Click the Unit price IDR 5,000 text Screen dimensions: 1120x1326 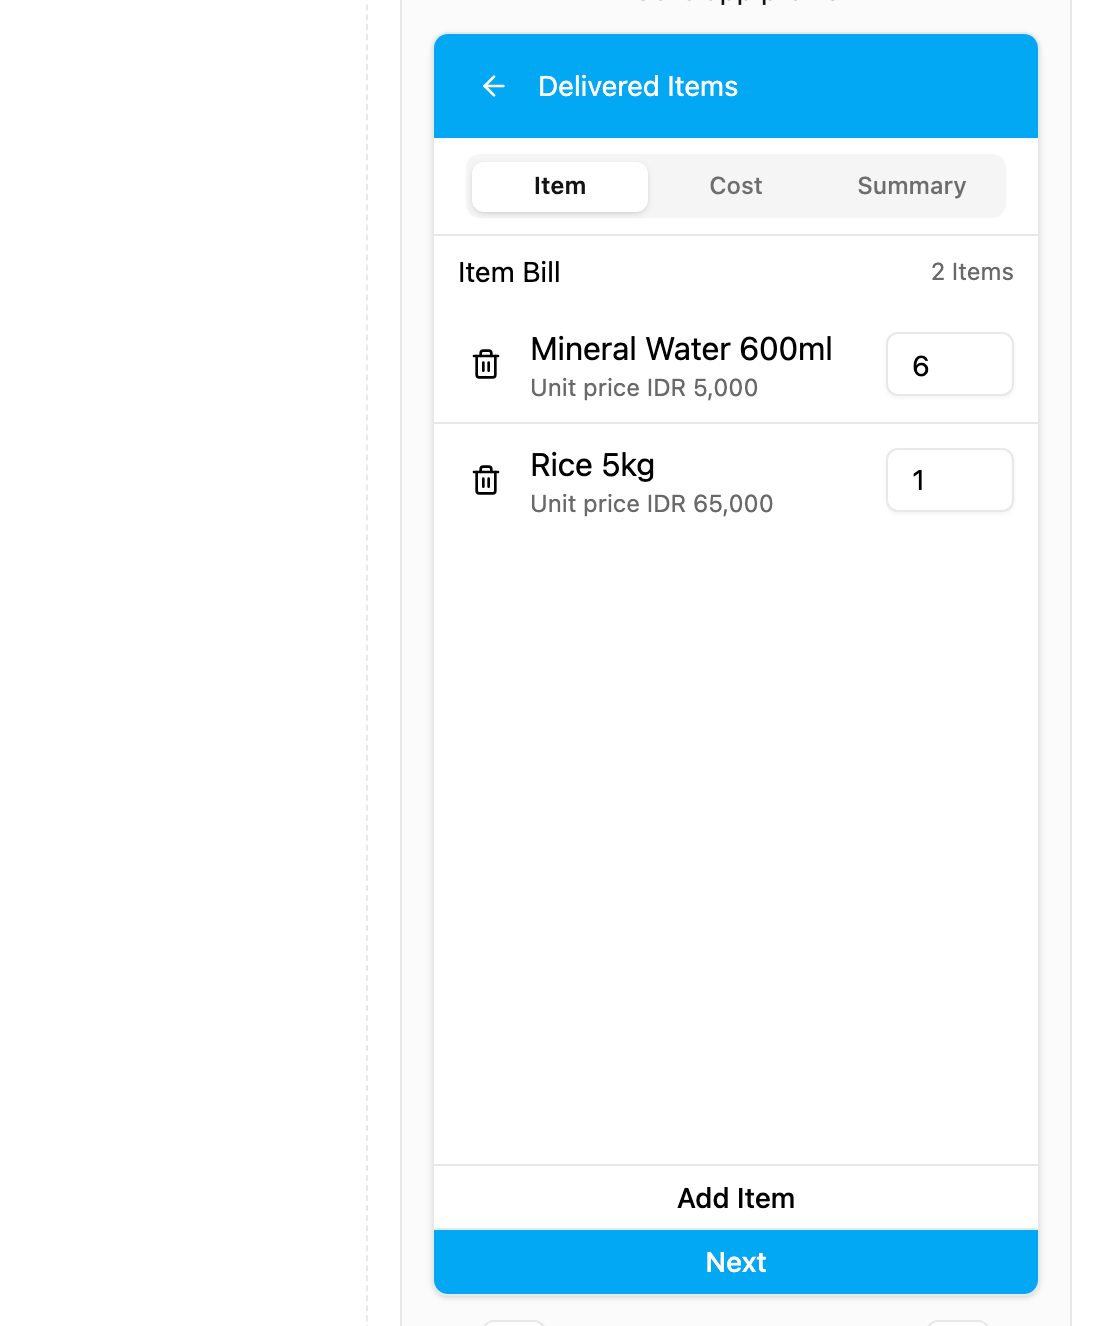coord(644,388)
